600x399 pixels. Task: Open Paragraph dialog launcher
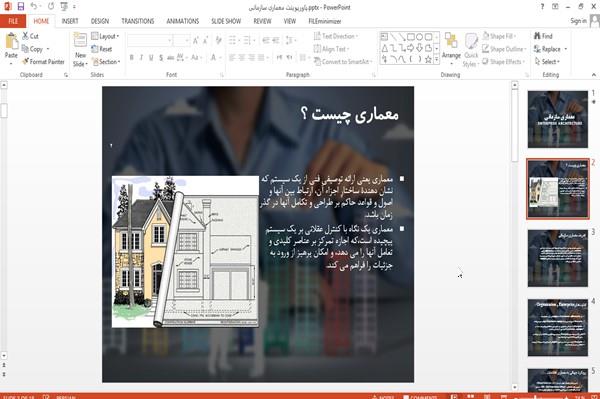click(374, 75)
